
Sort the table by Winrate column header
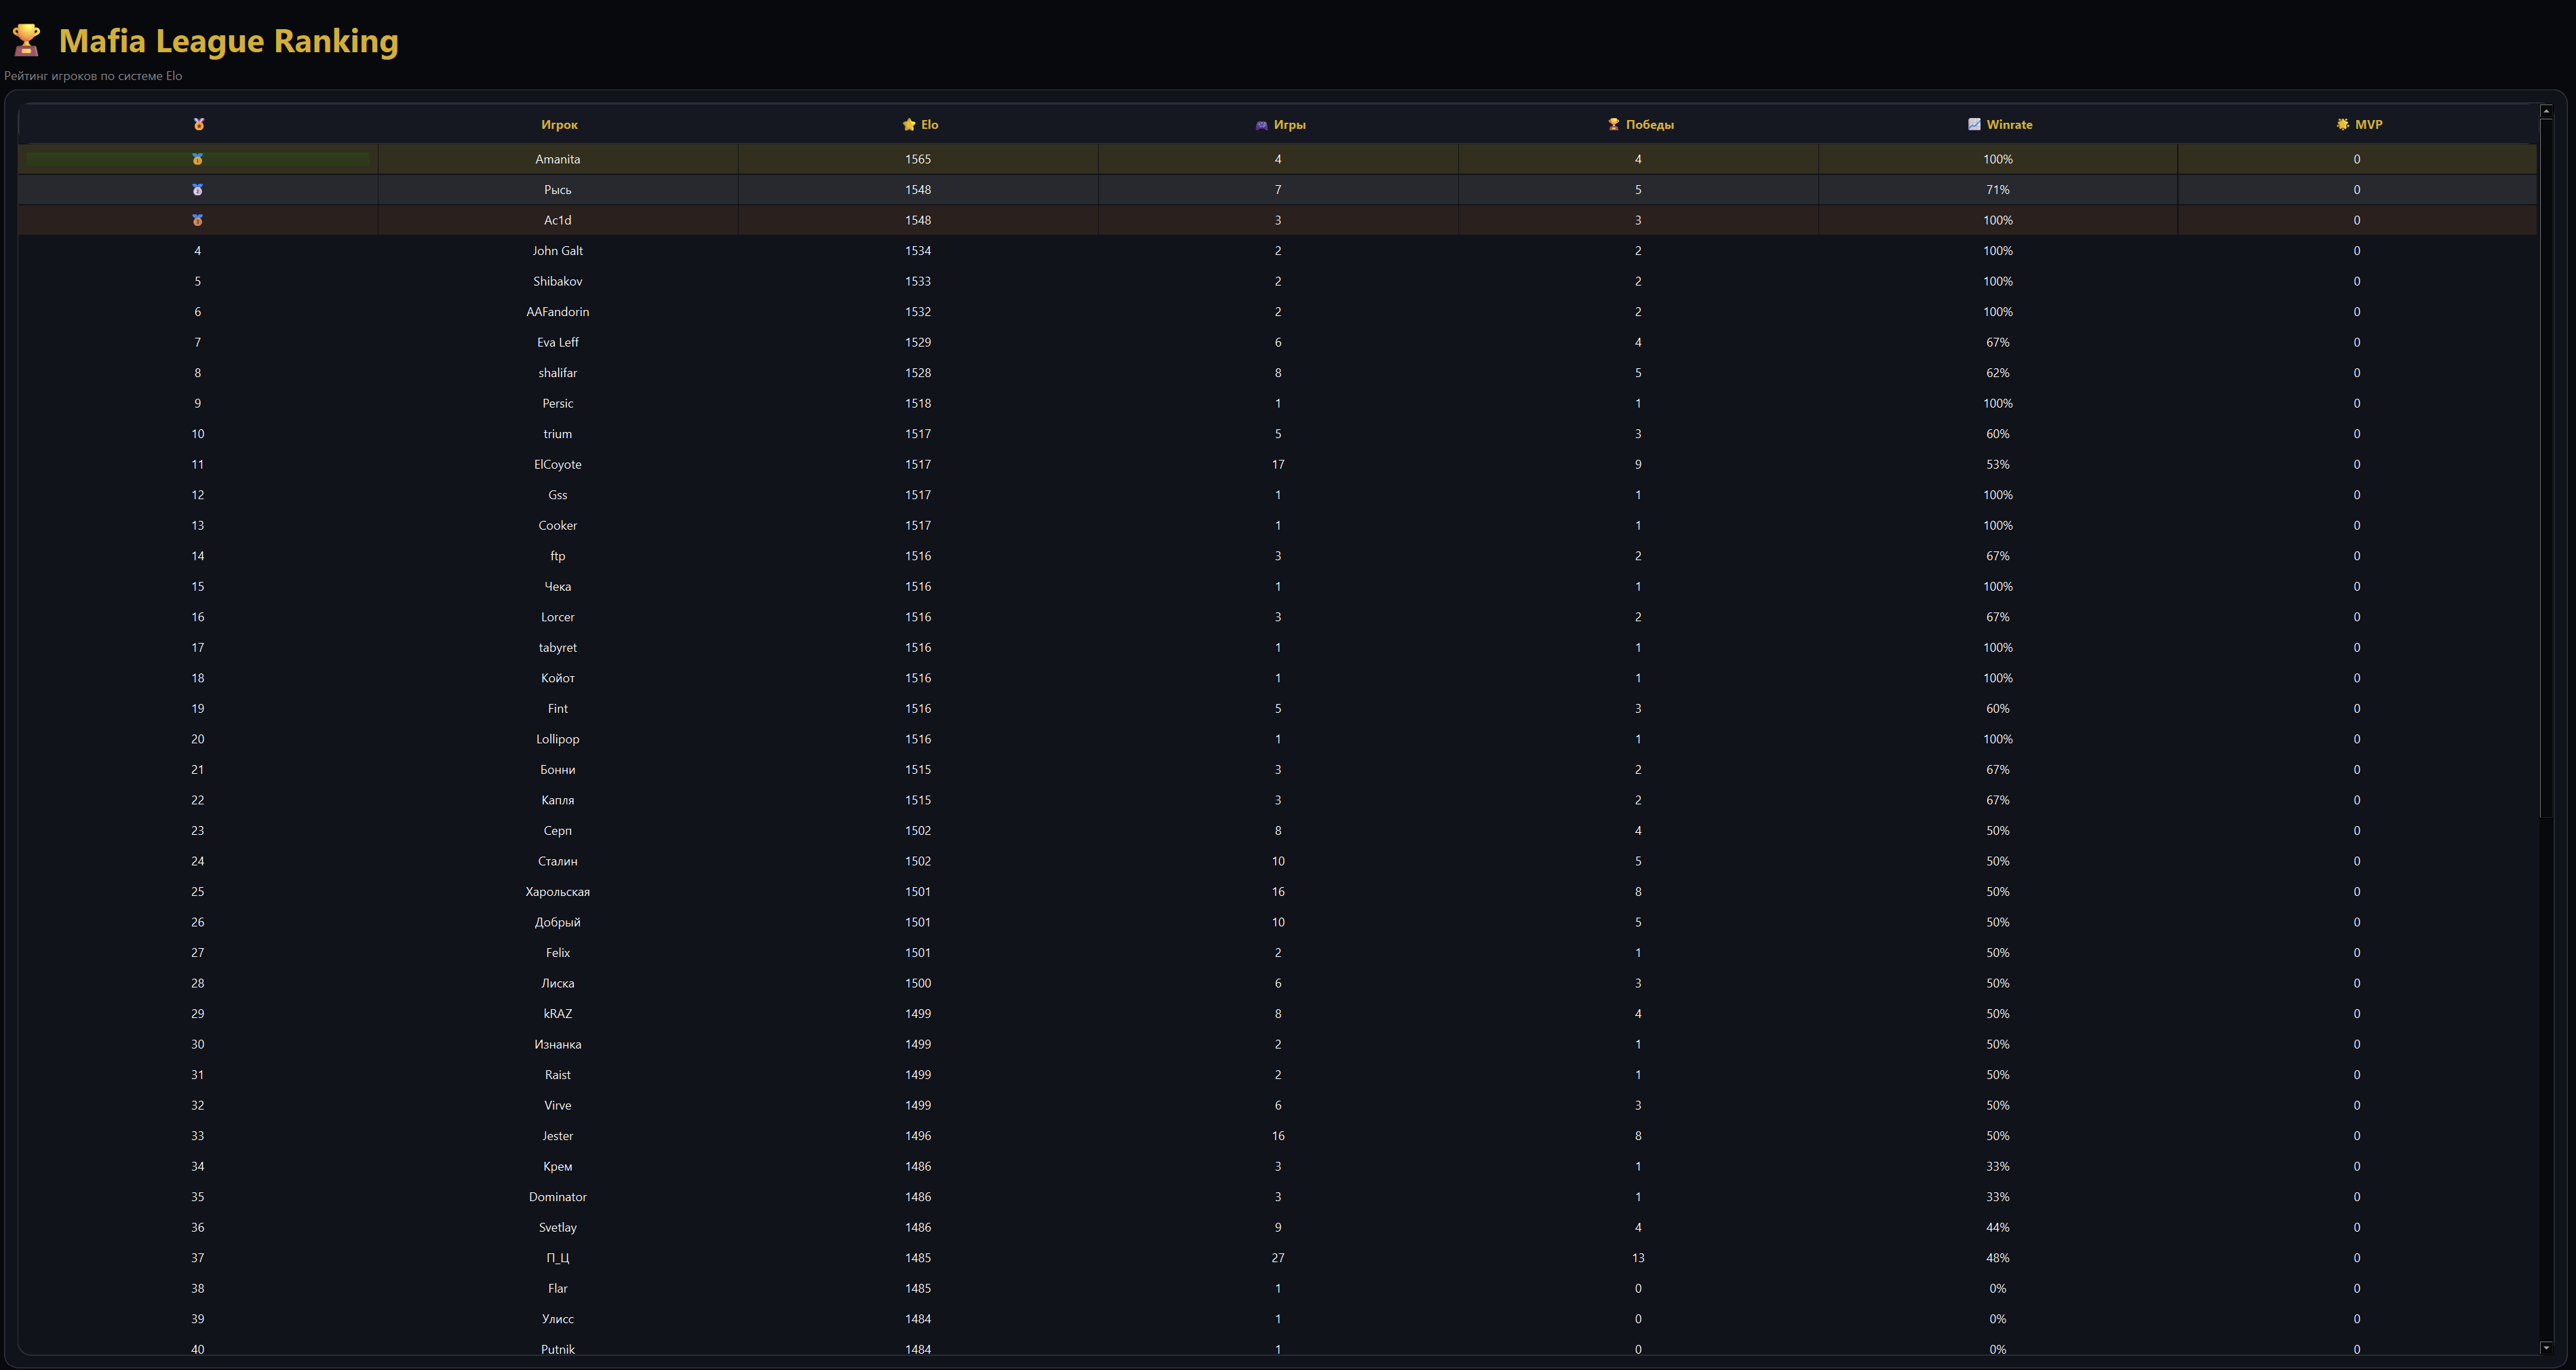coord(2009,125)
